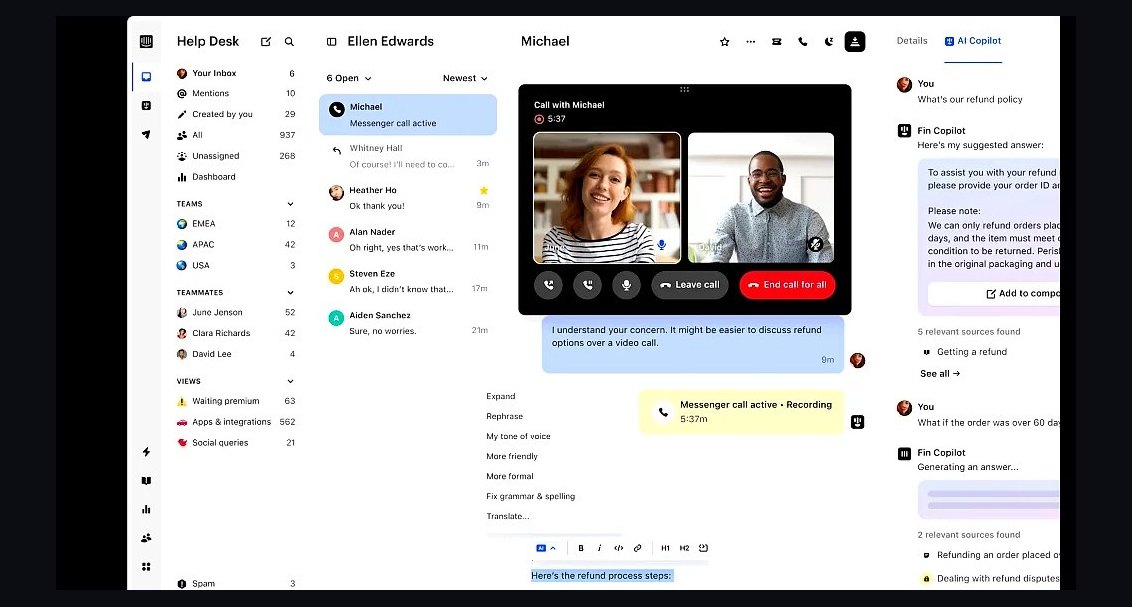
Task: Open the Outbound paper-plane icon in left rail
Action: [x=146, y=134]
